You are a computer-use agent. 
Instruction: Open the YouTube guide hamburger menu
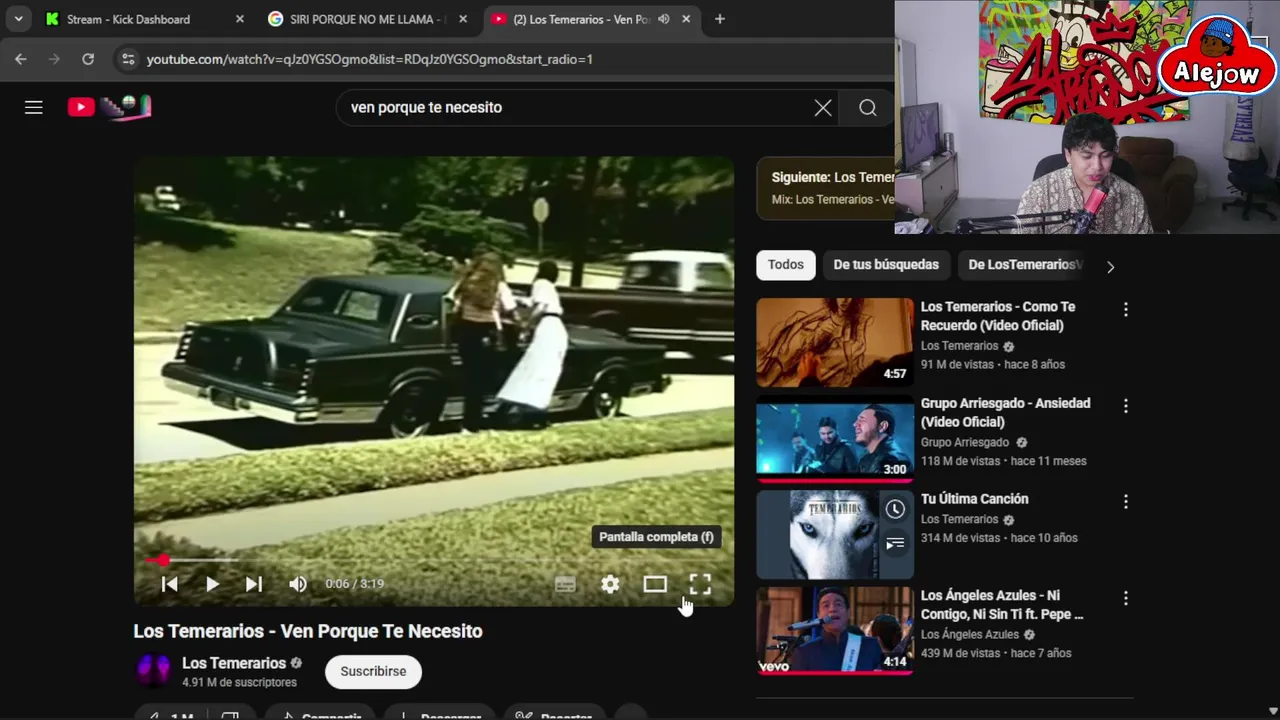click(34, 107)
